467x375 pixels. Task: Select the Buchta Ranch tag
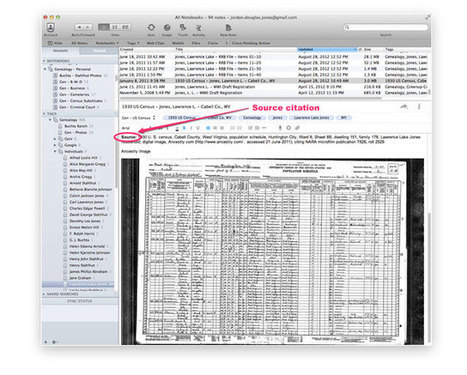click(x=75, y=126)
